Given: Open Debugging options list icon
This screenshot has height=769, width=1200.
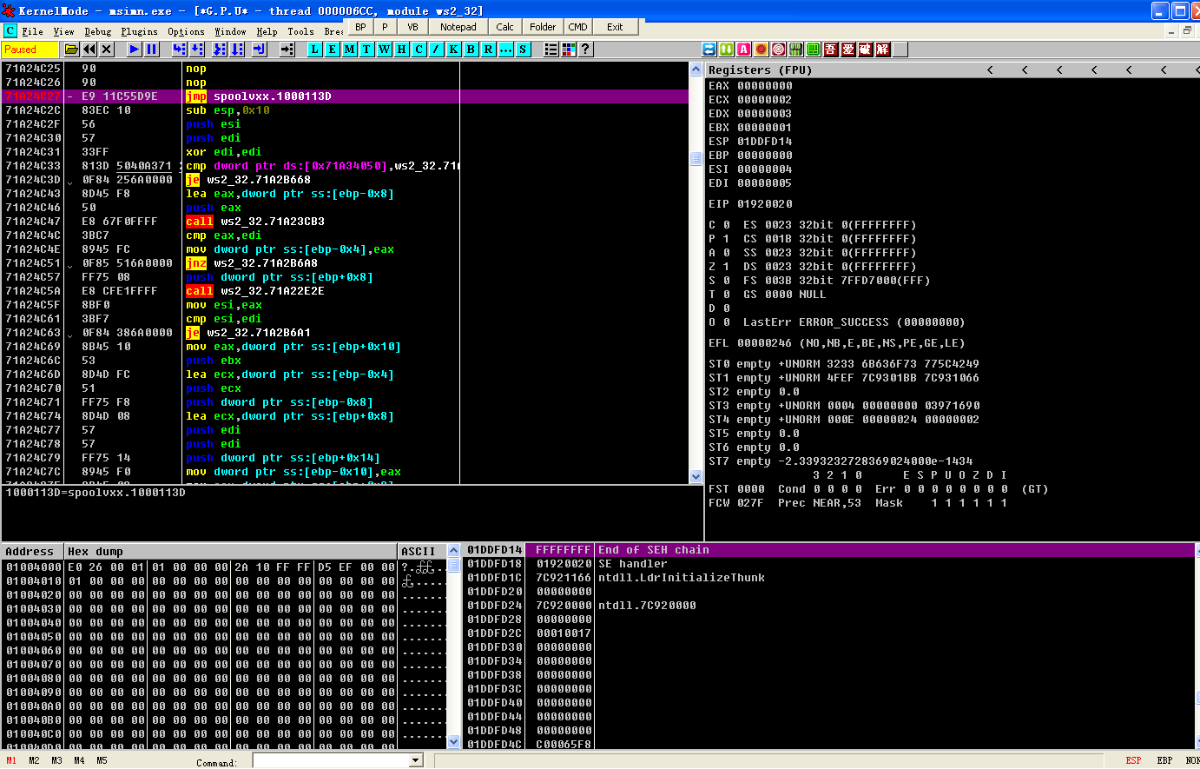Looking at the screenshot, I should (x=550, y=49).
